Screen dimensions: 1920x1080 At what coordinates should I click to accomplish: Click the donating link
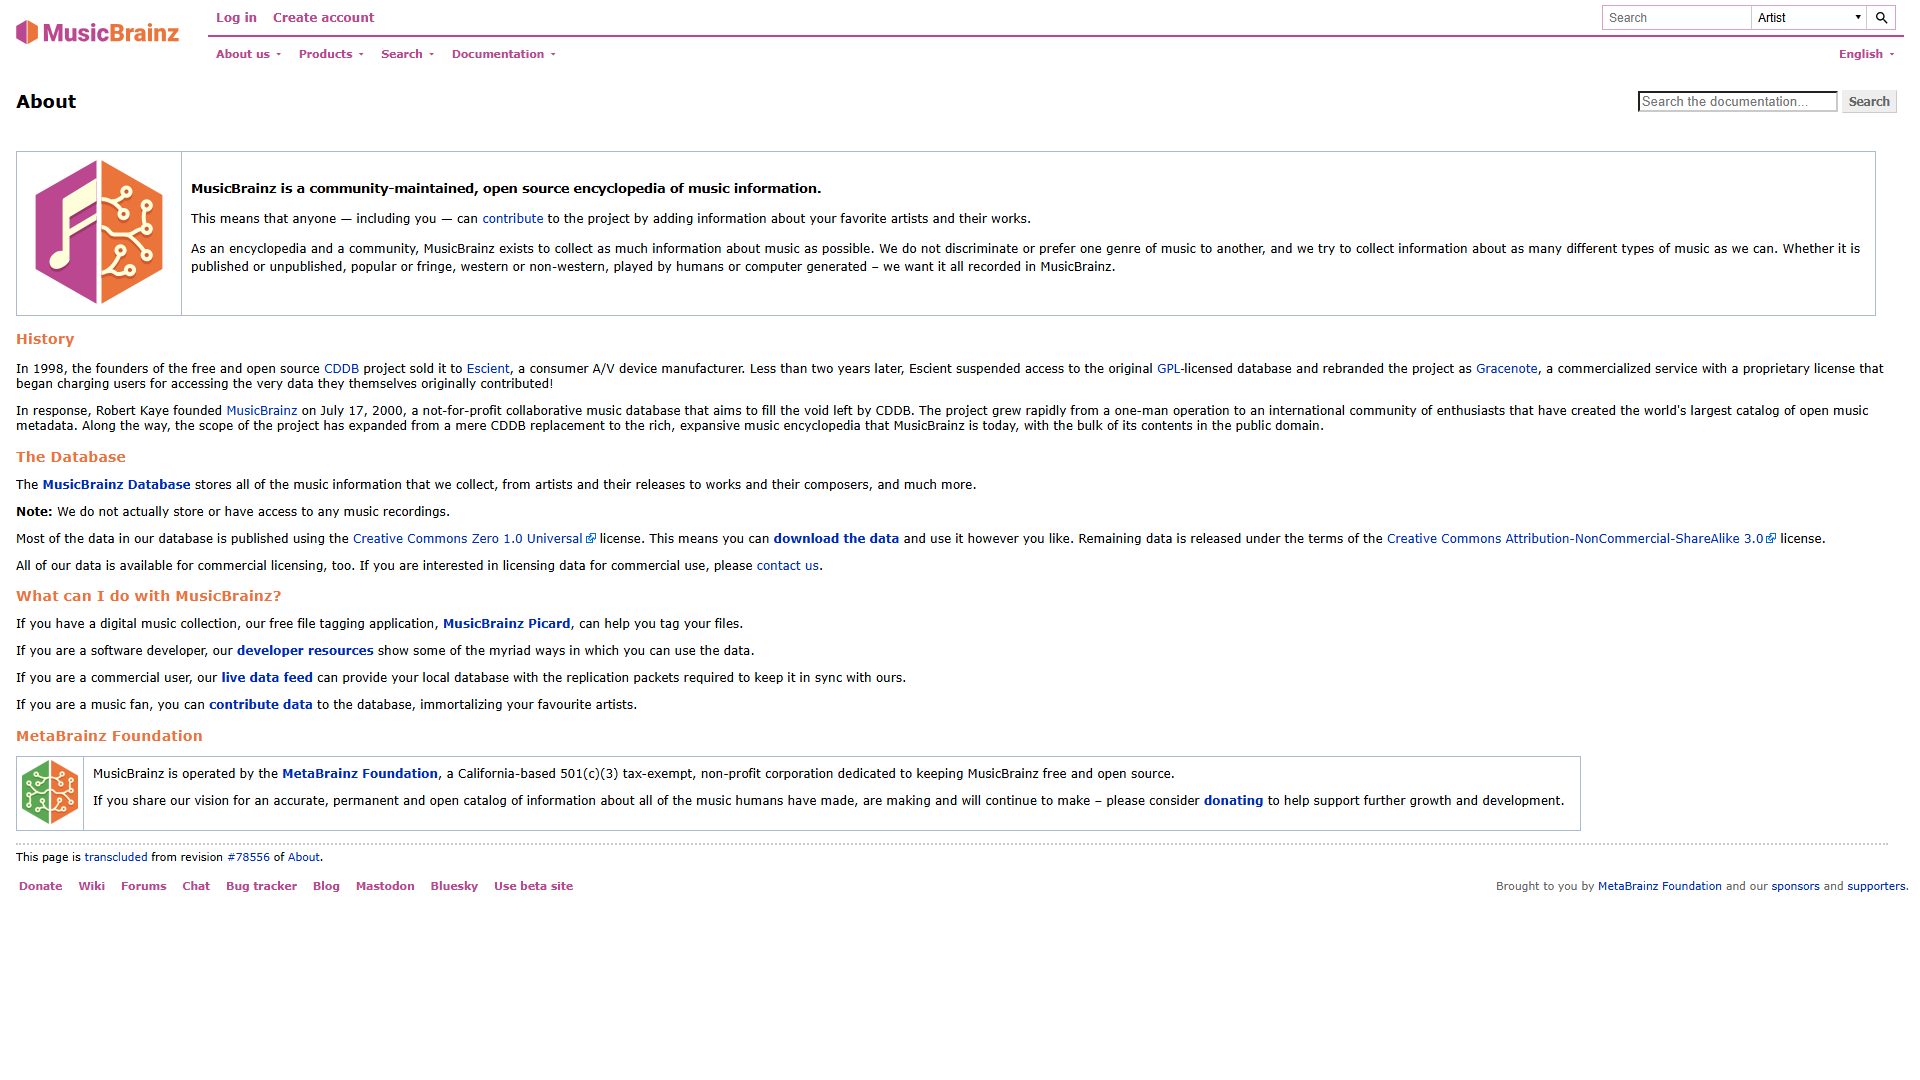pyautogui.click(x=1234, y=801)
